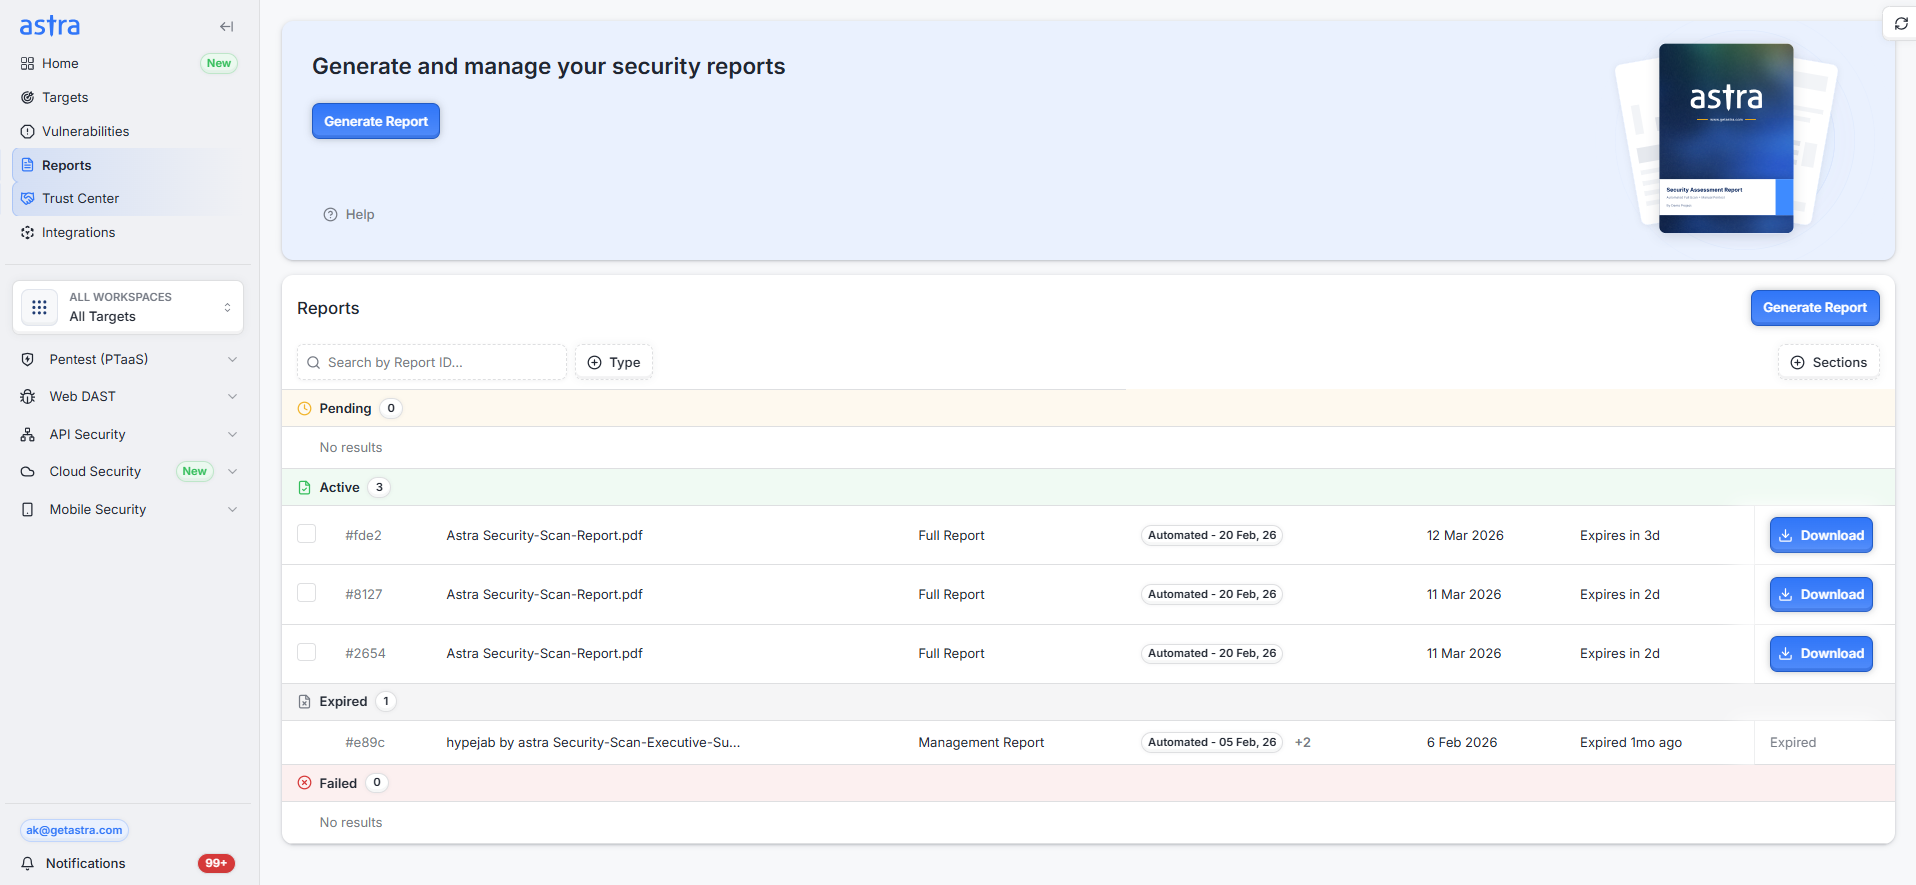Click the search magnifier icon

[x=314, y=362]
